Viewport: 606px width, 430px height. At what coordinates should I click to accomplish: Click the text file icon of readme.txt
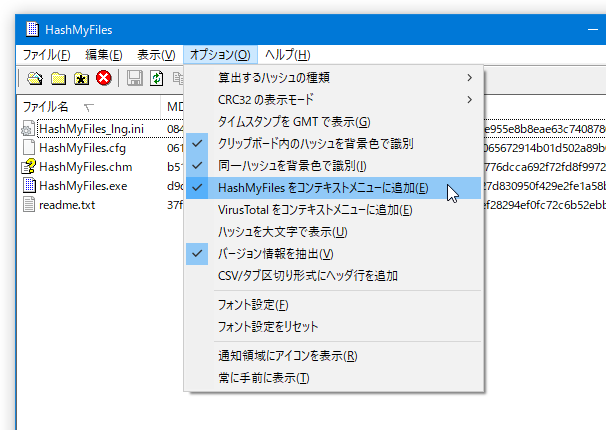29,205
